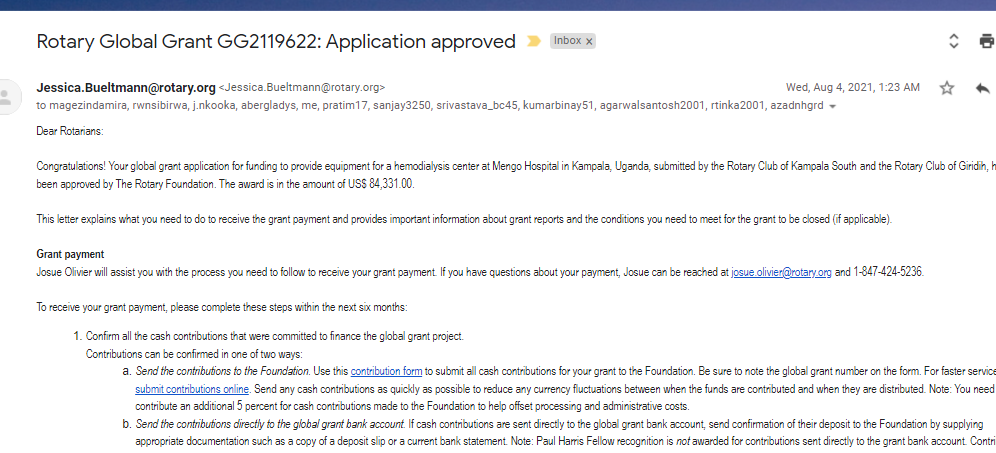Reply using the arrow icon
Screen dimensions: 996x453
point(982,88)
